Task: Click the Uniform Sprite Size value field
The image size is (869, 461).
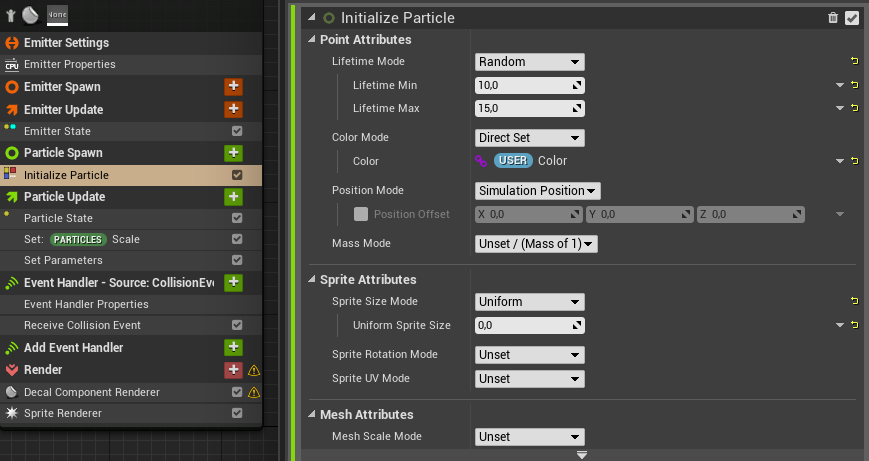Action: [529, 325]
